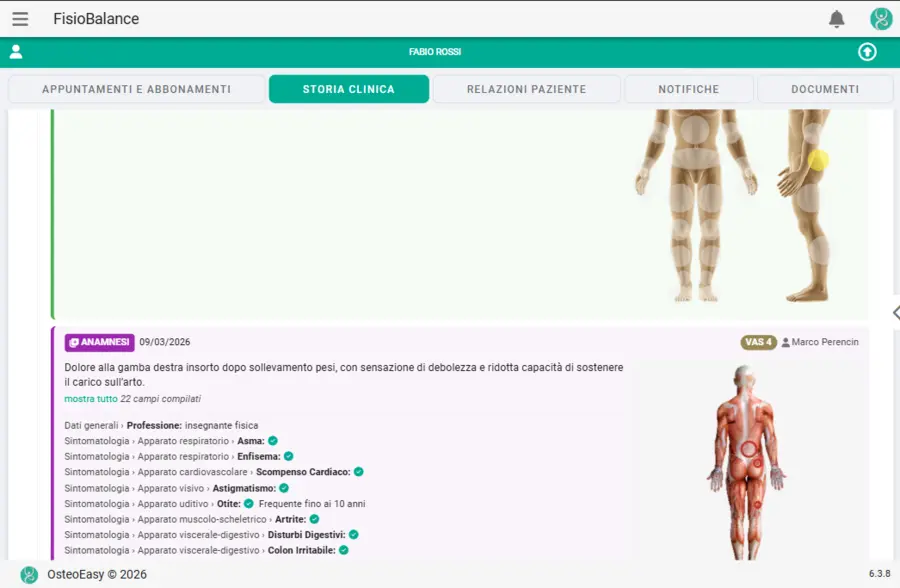The image size is (900, 588).
Task: Toggle the Colon Irritabile check mark
Action: tap(344, 550)
